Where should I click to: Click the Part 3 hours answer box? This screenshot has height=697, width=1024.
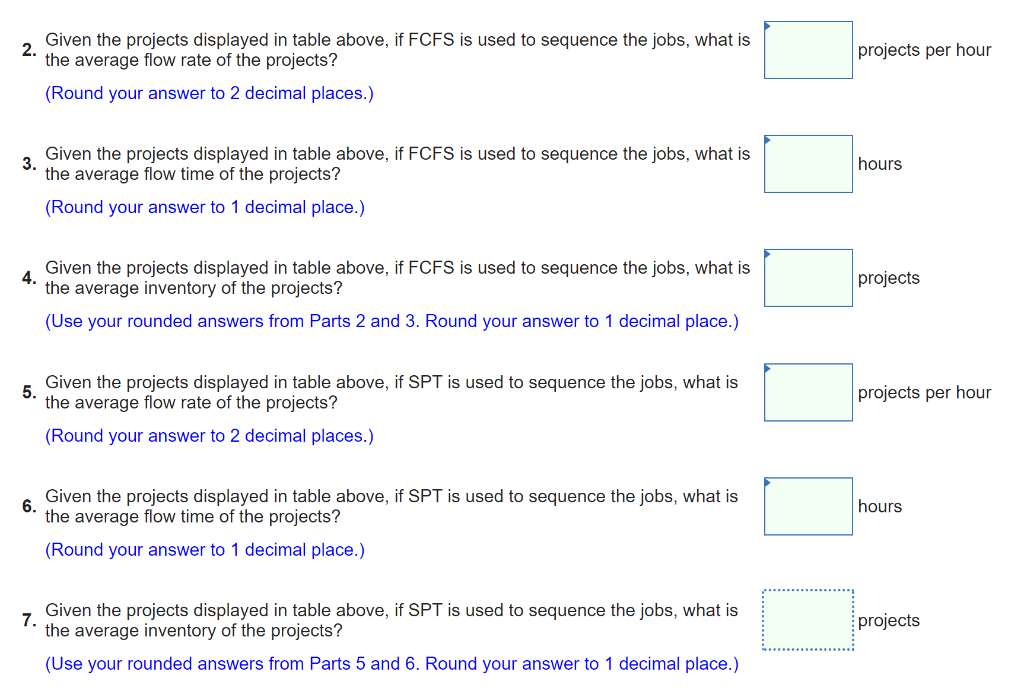click(x=807, y=164)
